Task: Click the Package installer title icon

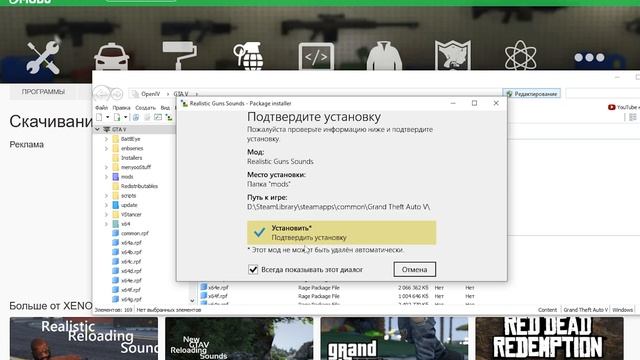Action: 184,104
